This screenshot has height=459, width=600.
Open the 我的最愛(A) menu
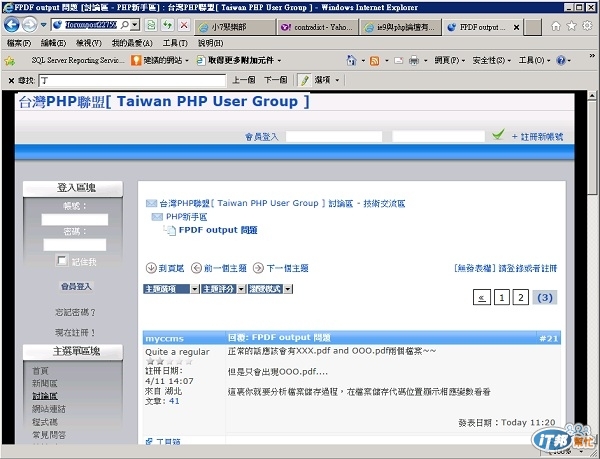click(x=132, y=43)
